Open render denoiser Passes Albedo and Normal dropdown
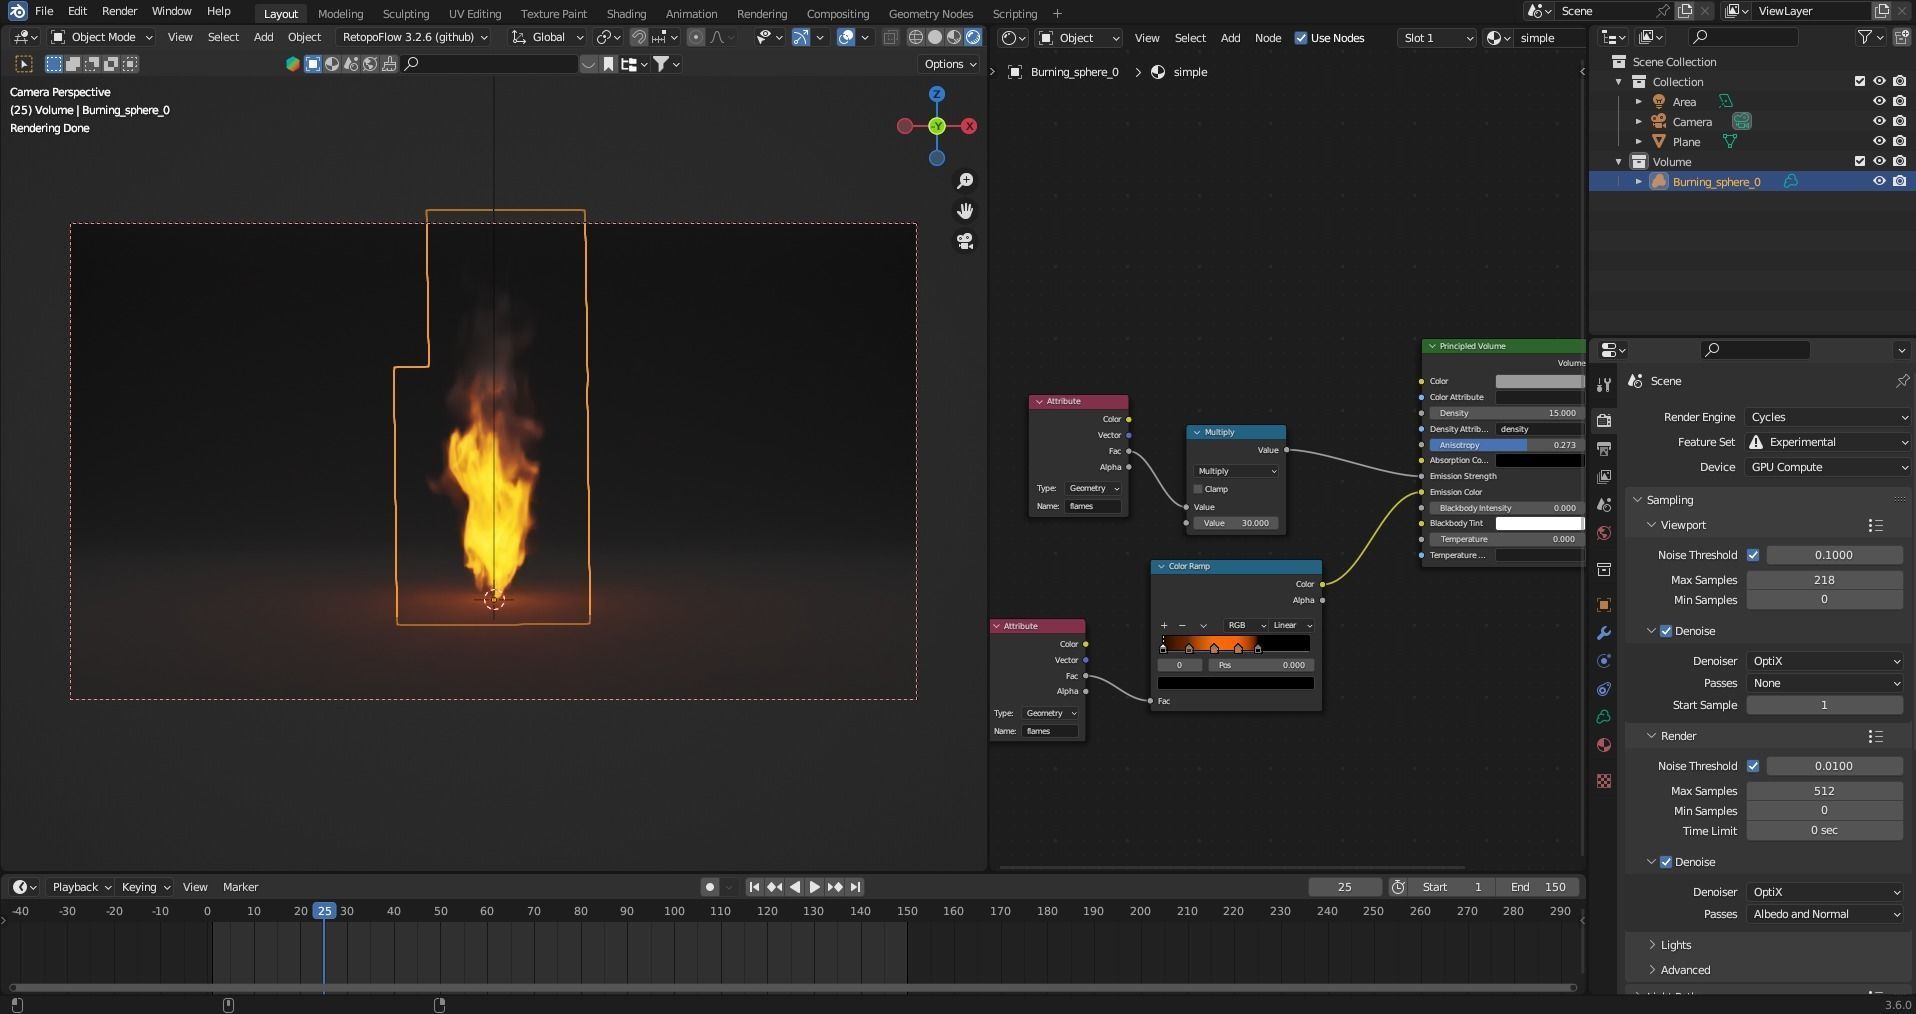 (x=1825, y=914)
